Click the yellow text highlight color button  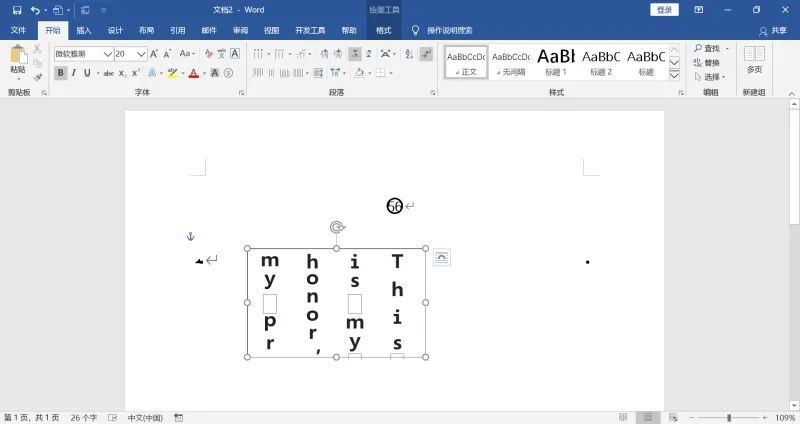(x=172, y=73)
